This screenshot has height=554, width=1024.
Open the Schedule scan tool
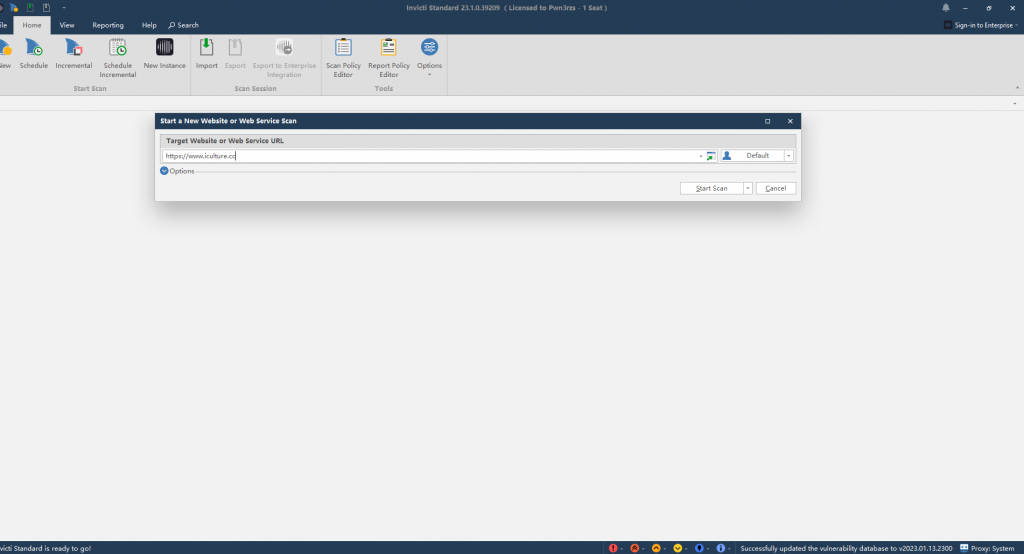point(33,54)
